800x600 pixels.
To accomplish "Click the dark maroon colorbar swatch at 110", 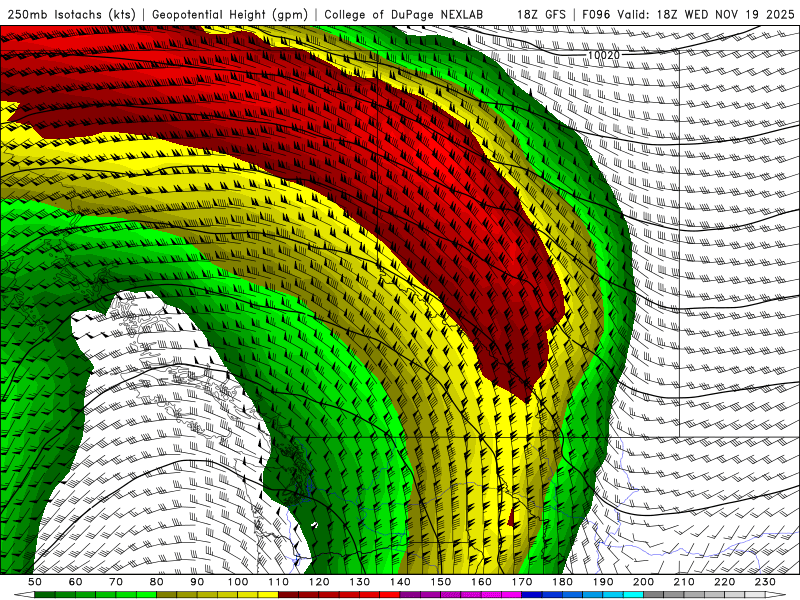I will [x=288, y=594].
